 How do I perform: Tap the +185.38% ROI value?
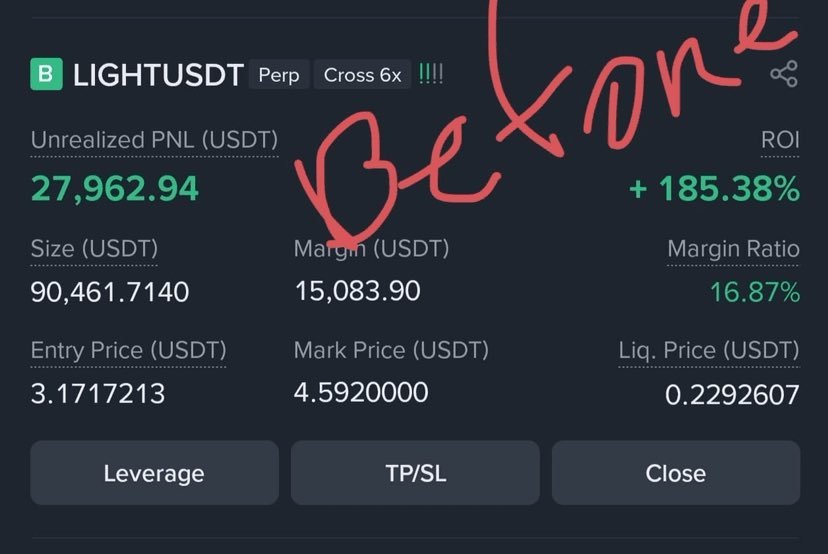click(x=714, y=188)
